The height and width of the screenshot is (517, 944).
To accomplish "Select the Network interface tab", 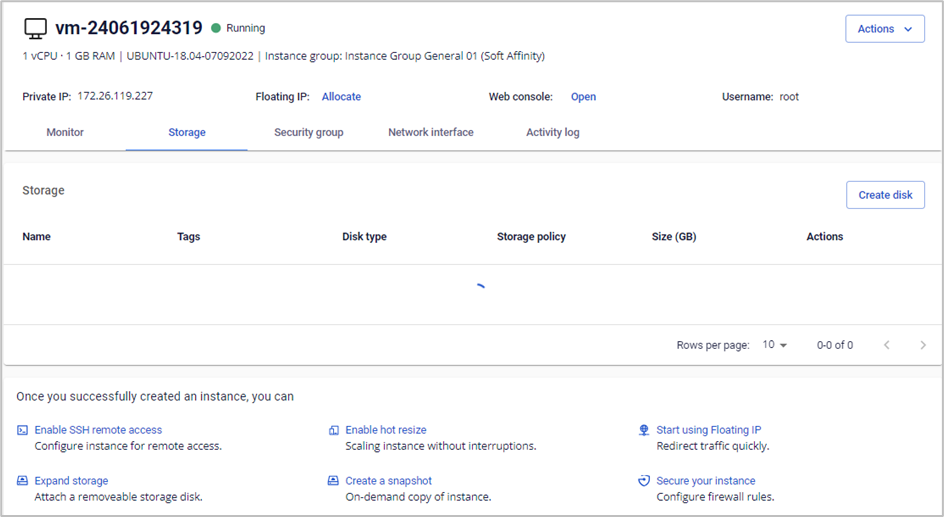I will click(430, 132).
